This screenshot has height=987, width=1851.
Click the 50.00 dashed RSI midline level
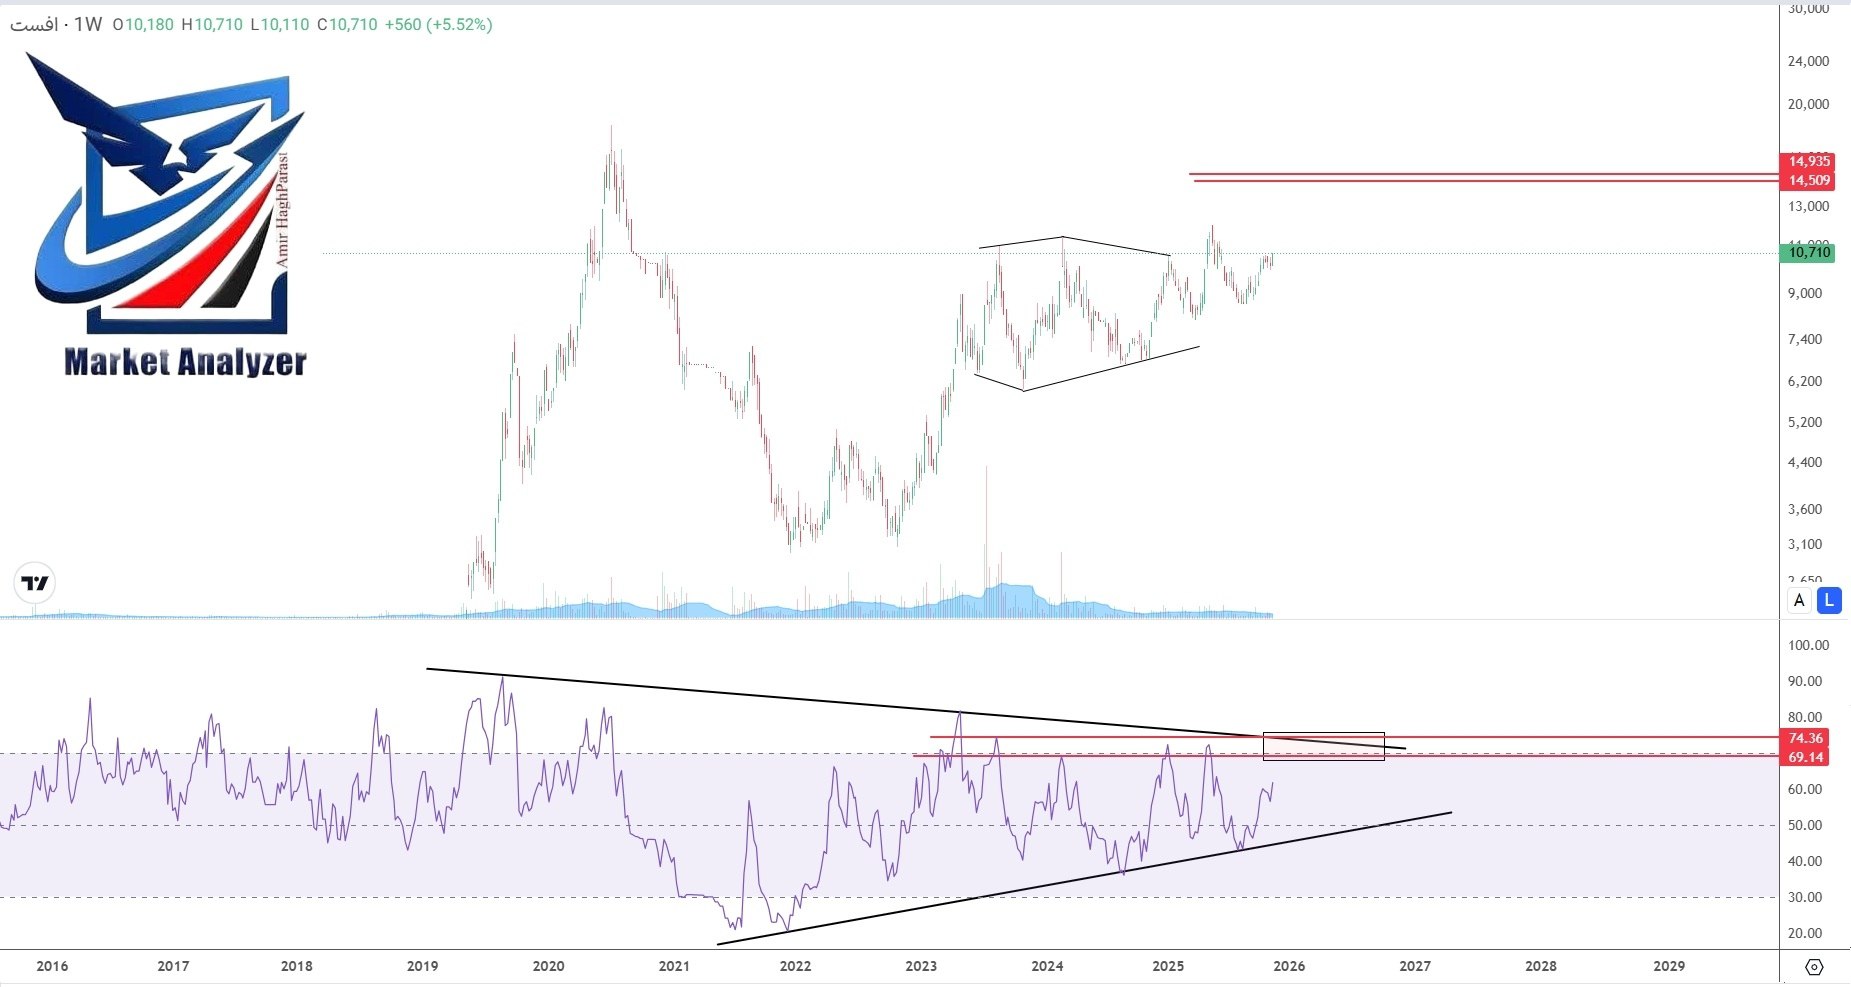(x=900, y=825)
